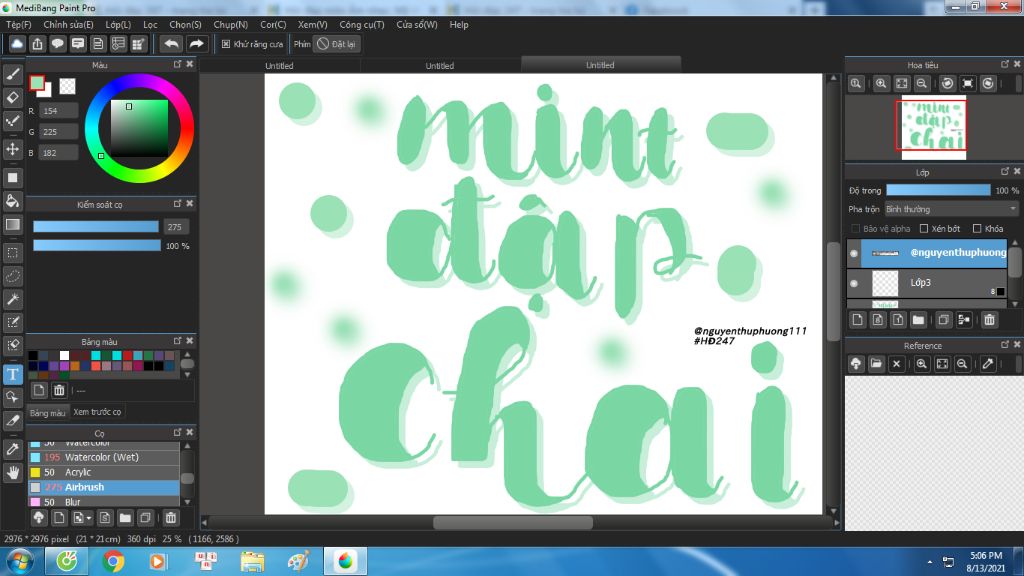Open the Tệp(F) menu
The image size is (1024, 576).
tap(19, 25)
